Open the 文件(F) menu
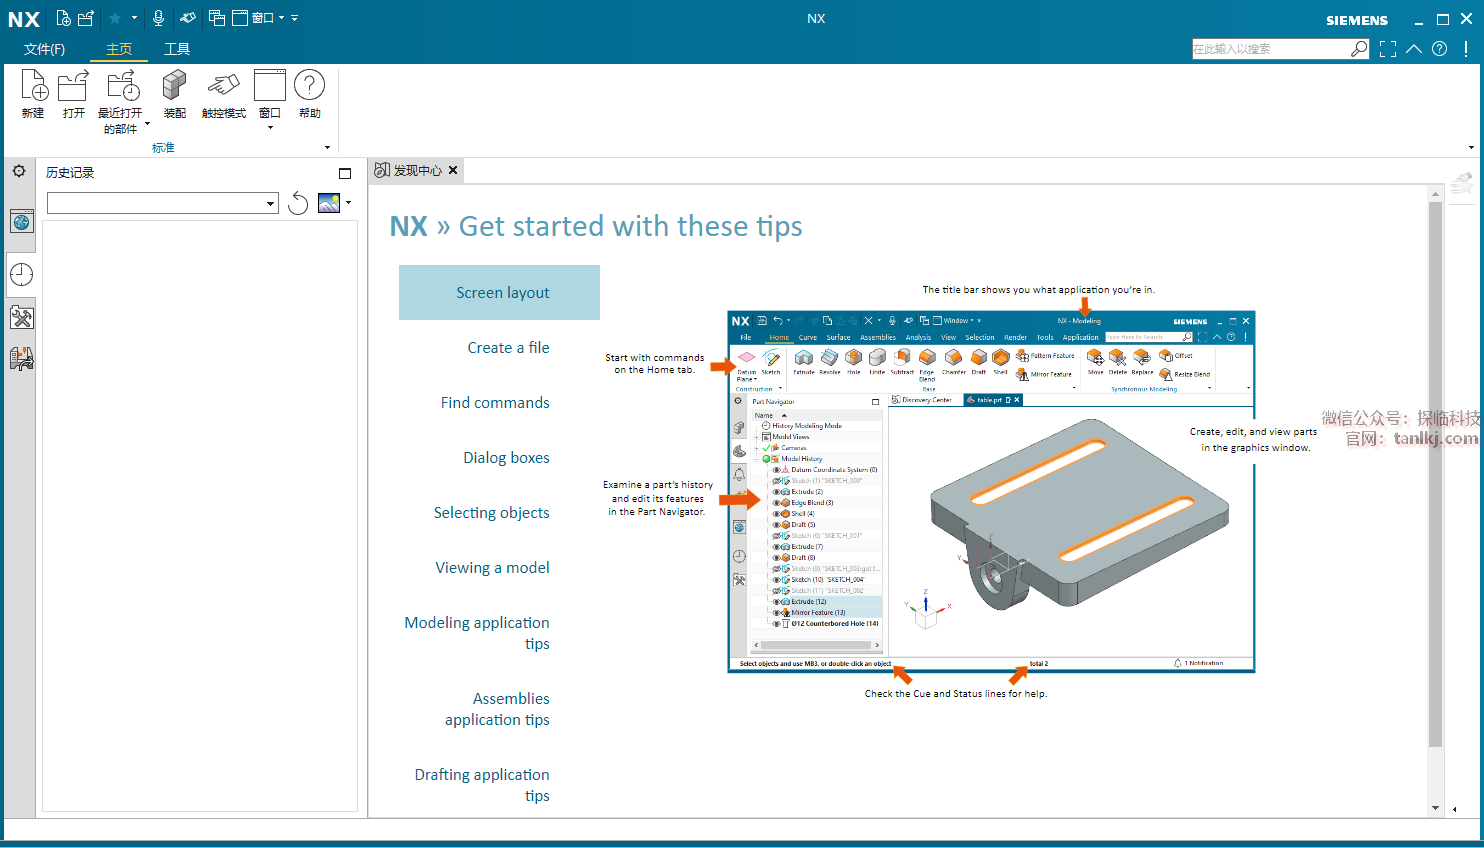 pyautogui.click(x=44, y=49)
